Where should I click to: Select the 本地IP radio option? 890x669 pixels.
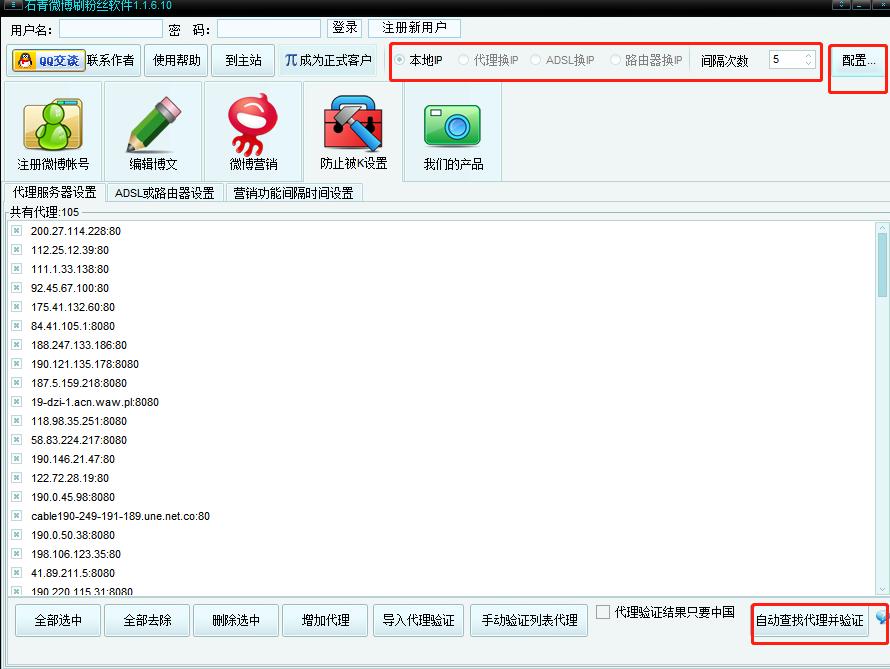(400, 60)
